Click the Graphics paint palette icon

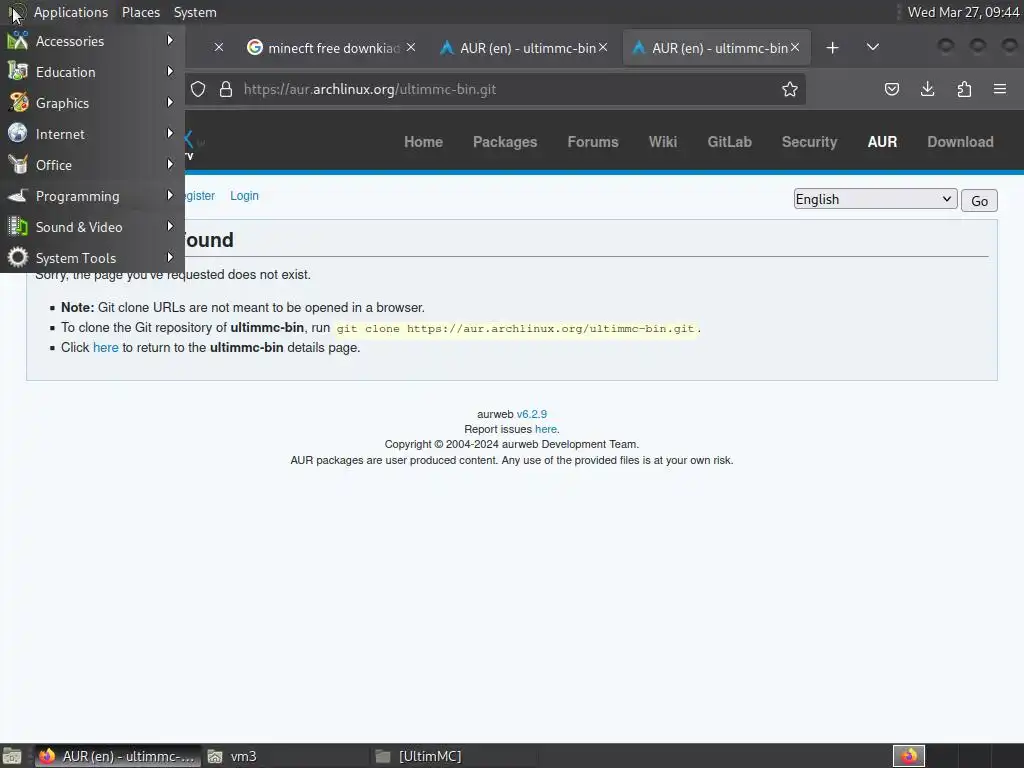[x=18, y=103]
